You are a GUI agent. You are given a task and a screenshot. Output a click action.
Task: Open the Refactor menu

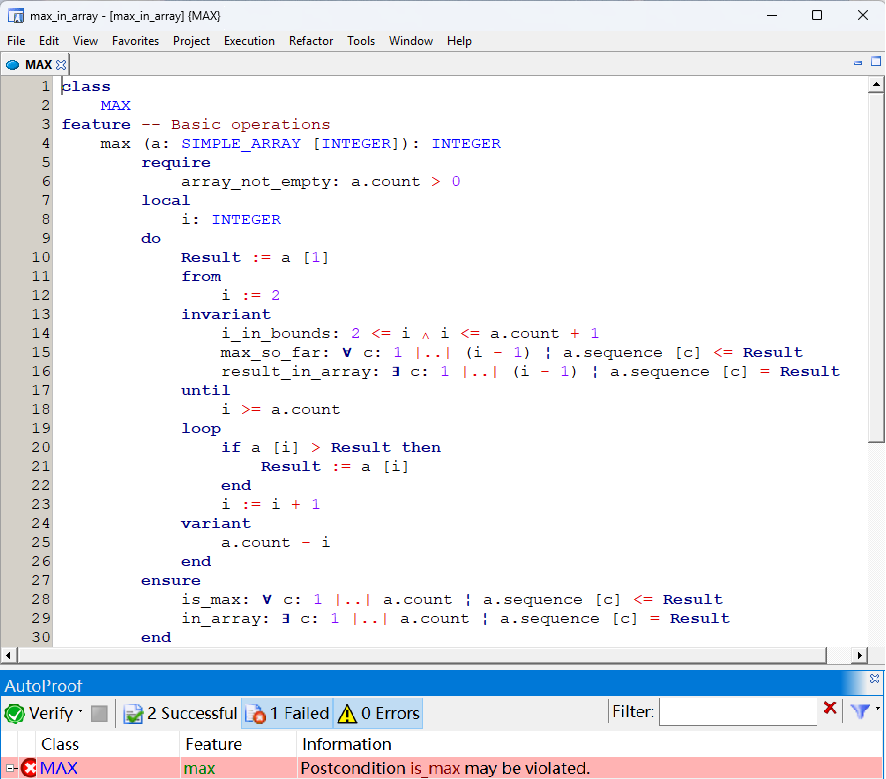point(311,41)
